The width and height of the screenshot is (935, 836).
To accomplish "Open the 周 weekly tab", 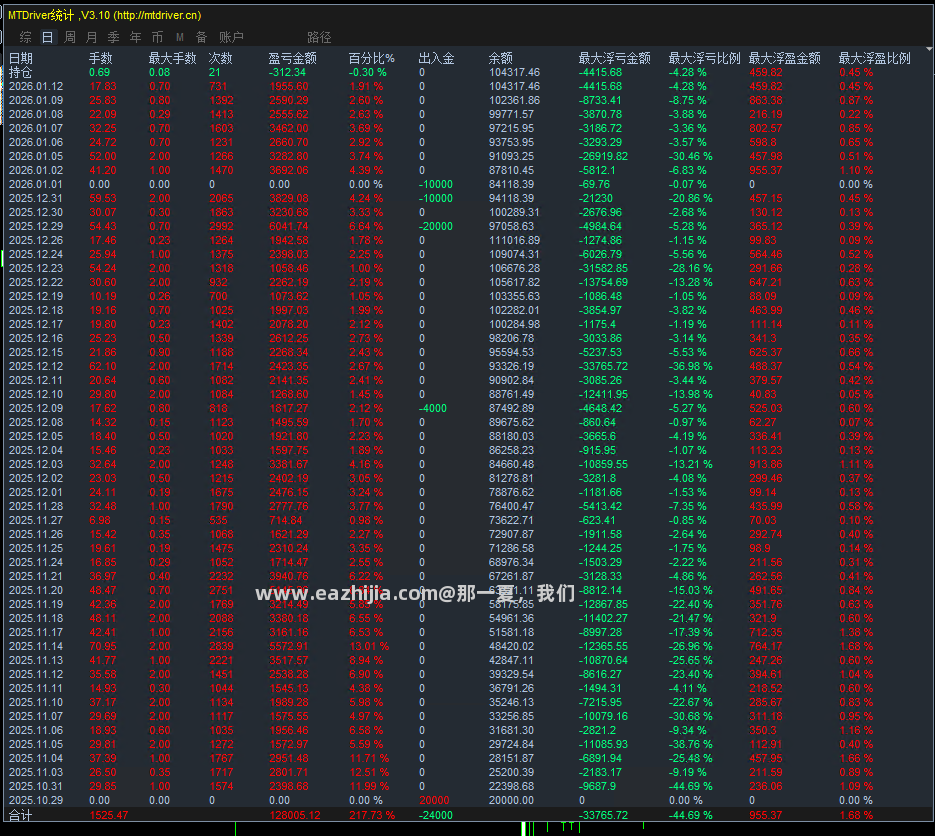I will (x=70, y=38).
